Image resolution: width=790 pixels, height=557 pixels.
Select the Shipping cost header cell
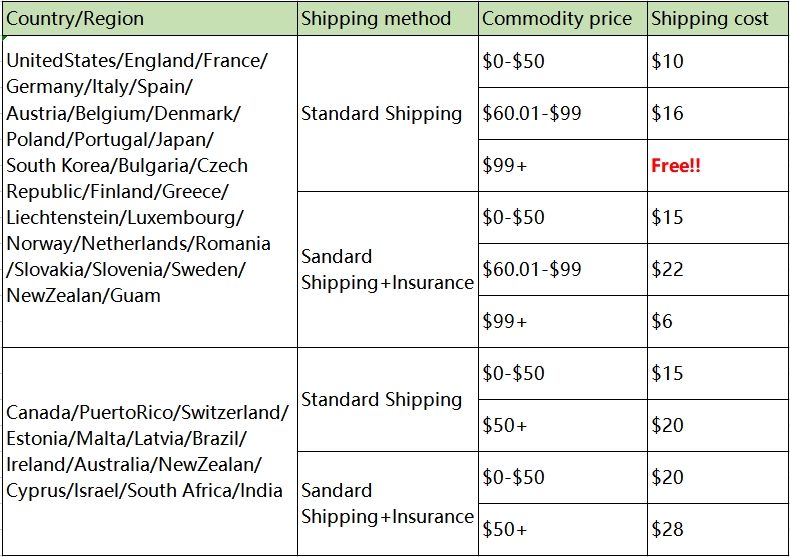click(710, 18)
